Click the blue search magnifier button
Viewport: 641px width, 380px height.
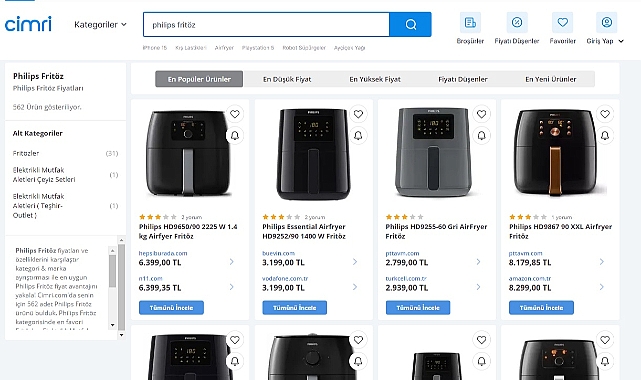pyautogui.click(x=410, y=25)
